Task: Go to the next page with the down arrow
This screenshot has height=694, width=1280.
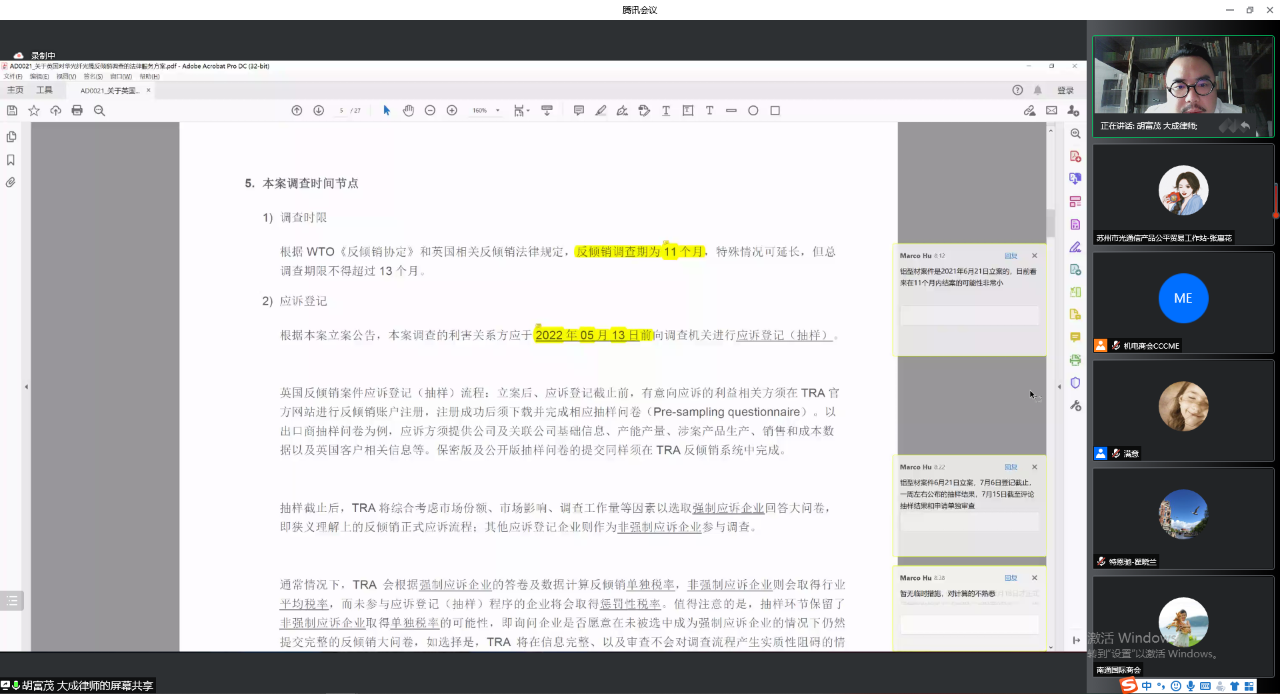Action: (318, 110)
